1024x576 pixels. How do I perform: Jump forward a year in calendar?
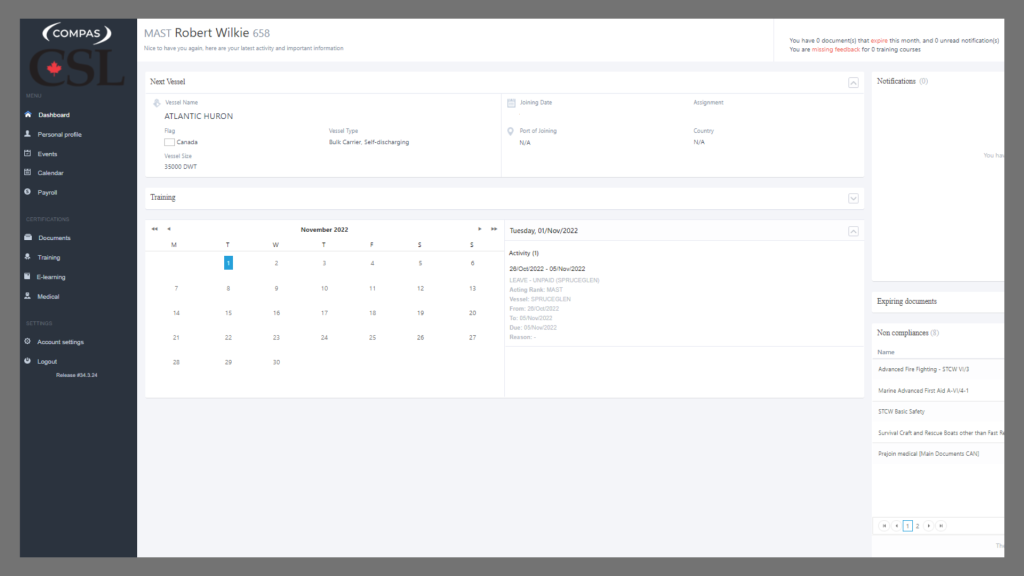pyautogui.click(x=494, y=229)
